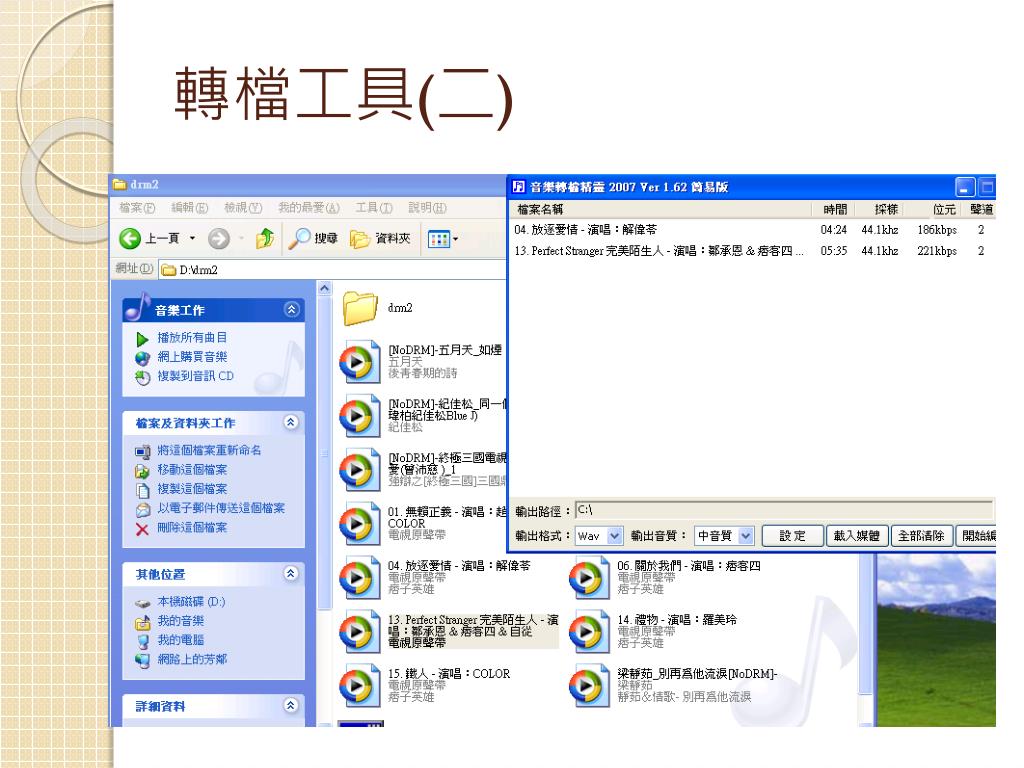Click the 開始 button in converter
Viewport: 1024px width, 768px height.
(976, 536)
